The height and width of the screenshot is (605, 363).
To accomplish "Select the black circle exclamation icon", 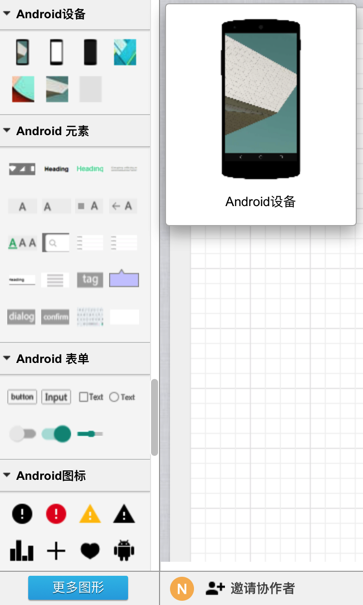I will 22,514.
